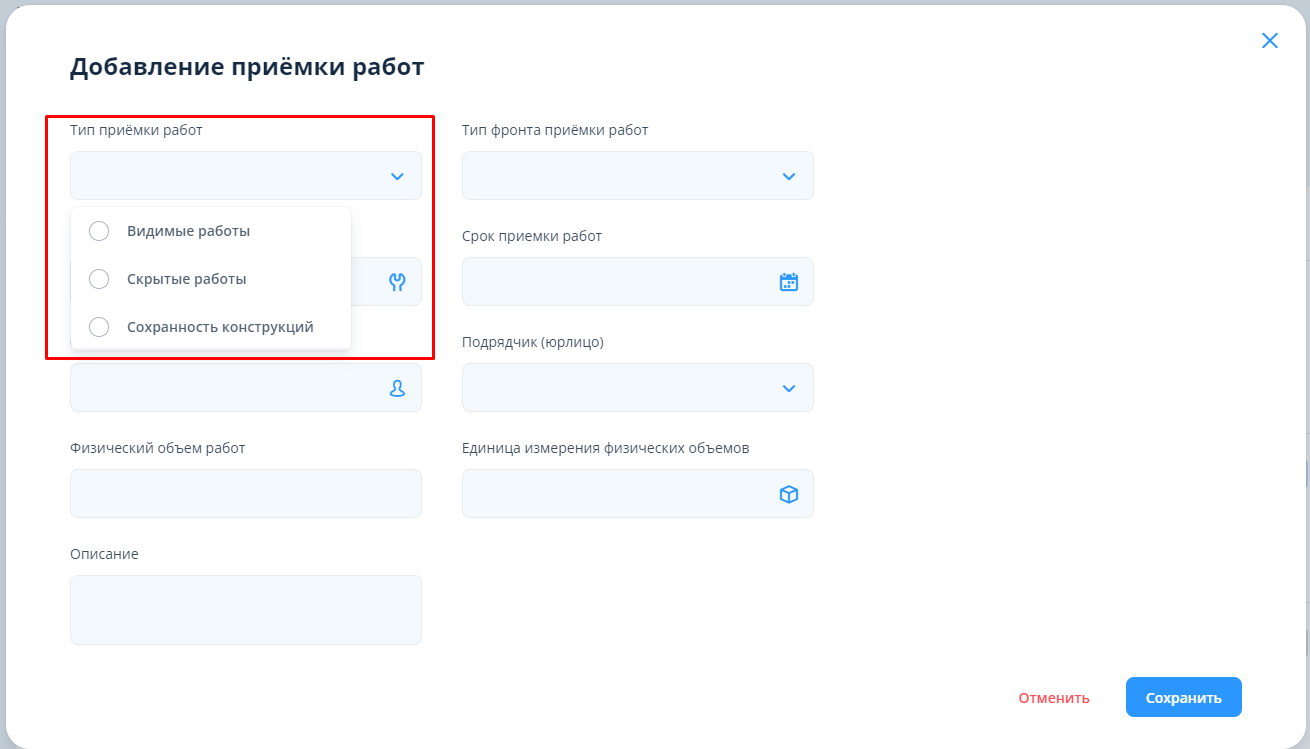Open the calendar date picker icon
The height and width of the screenshot is (749, 1310).
(788, 282)
